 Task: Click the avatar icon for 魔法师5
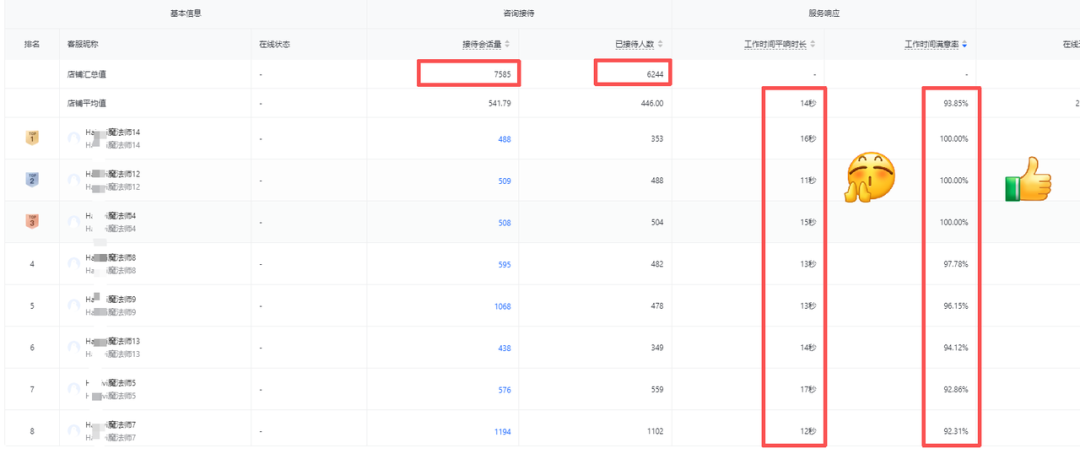[x=74, y=389]
